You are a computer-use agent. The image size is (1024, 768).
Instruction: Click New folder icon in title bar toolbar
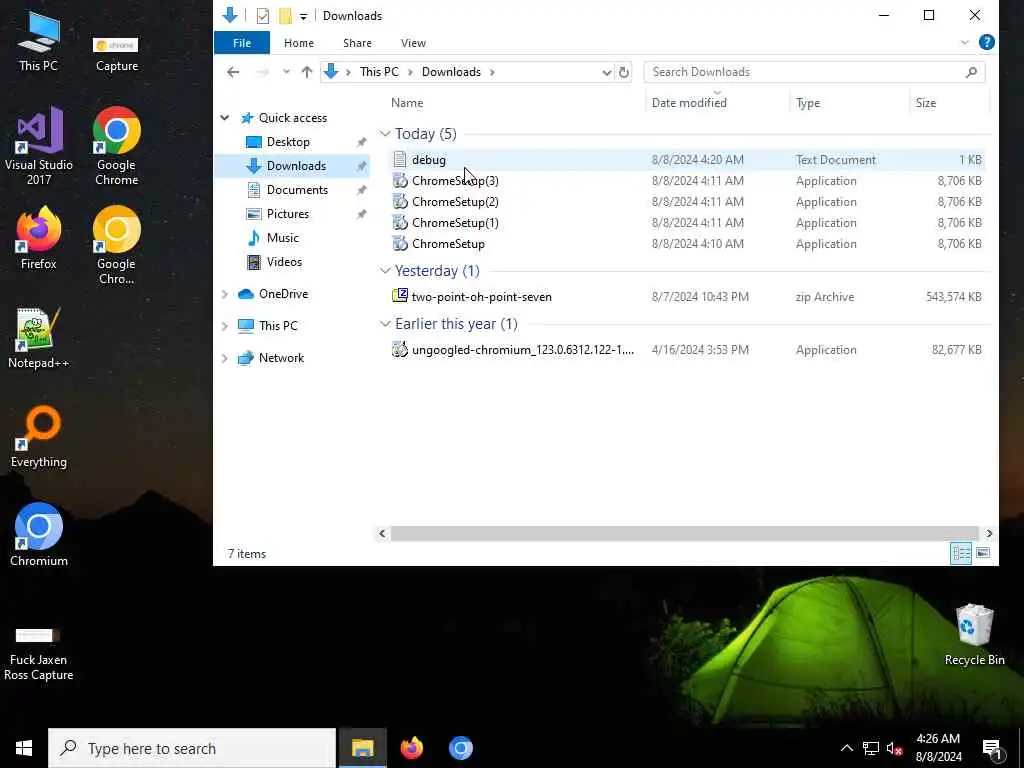285,16
